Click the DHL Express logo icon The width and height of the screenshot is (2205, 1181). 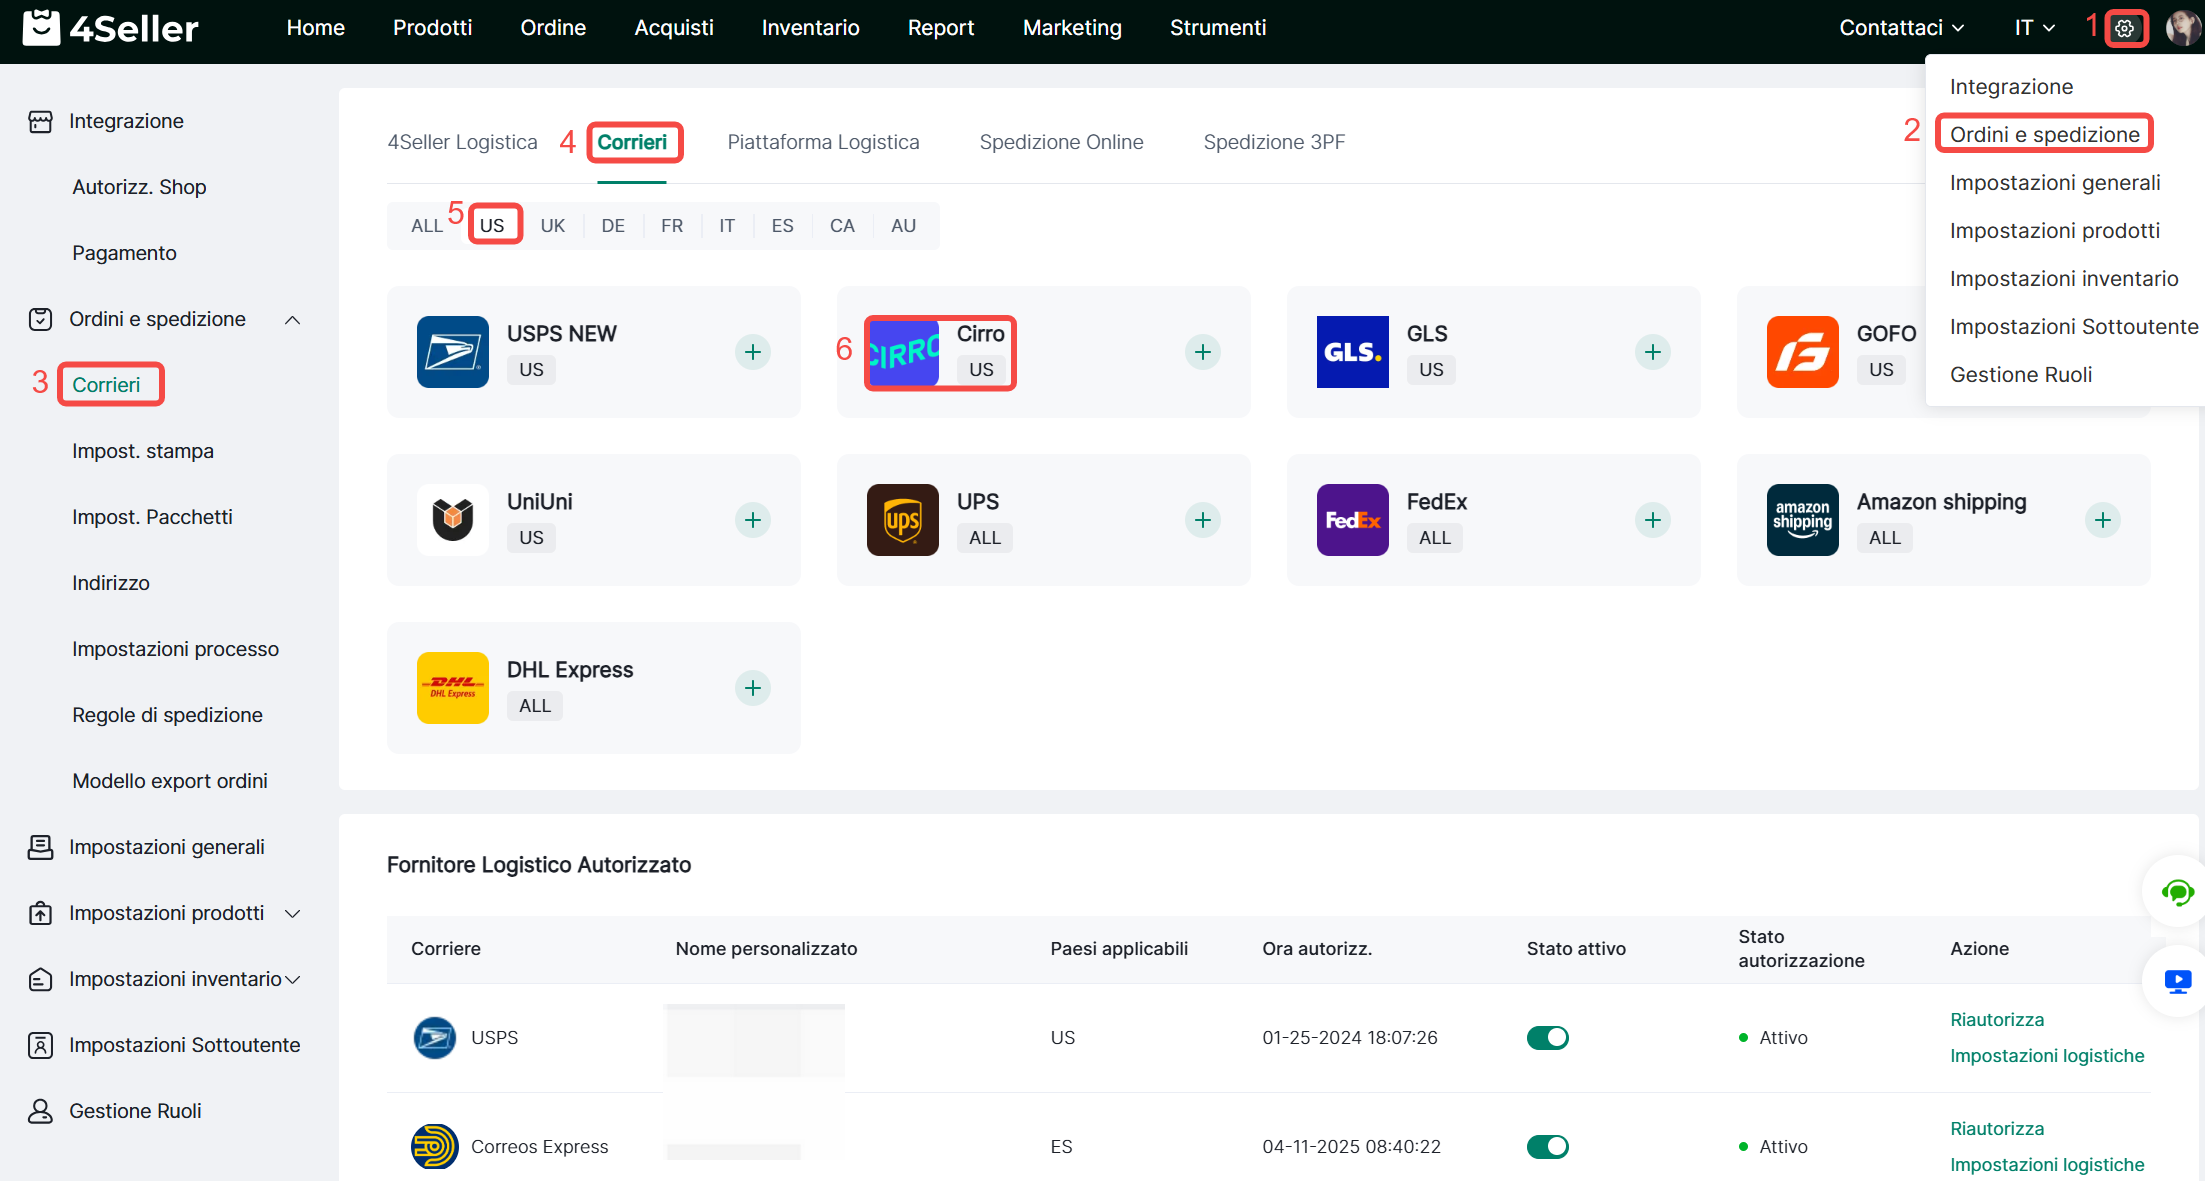pos(453,688)
